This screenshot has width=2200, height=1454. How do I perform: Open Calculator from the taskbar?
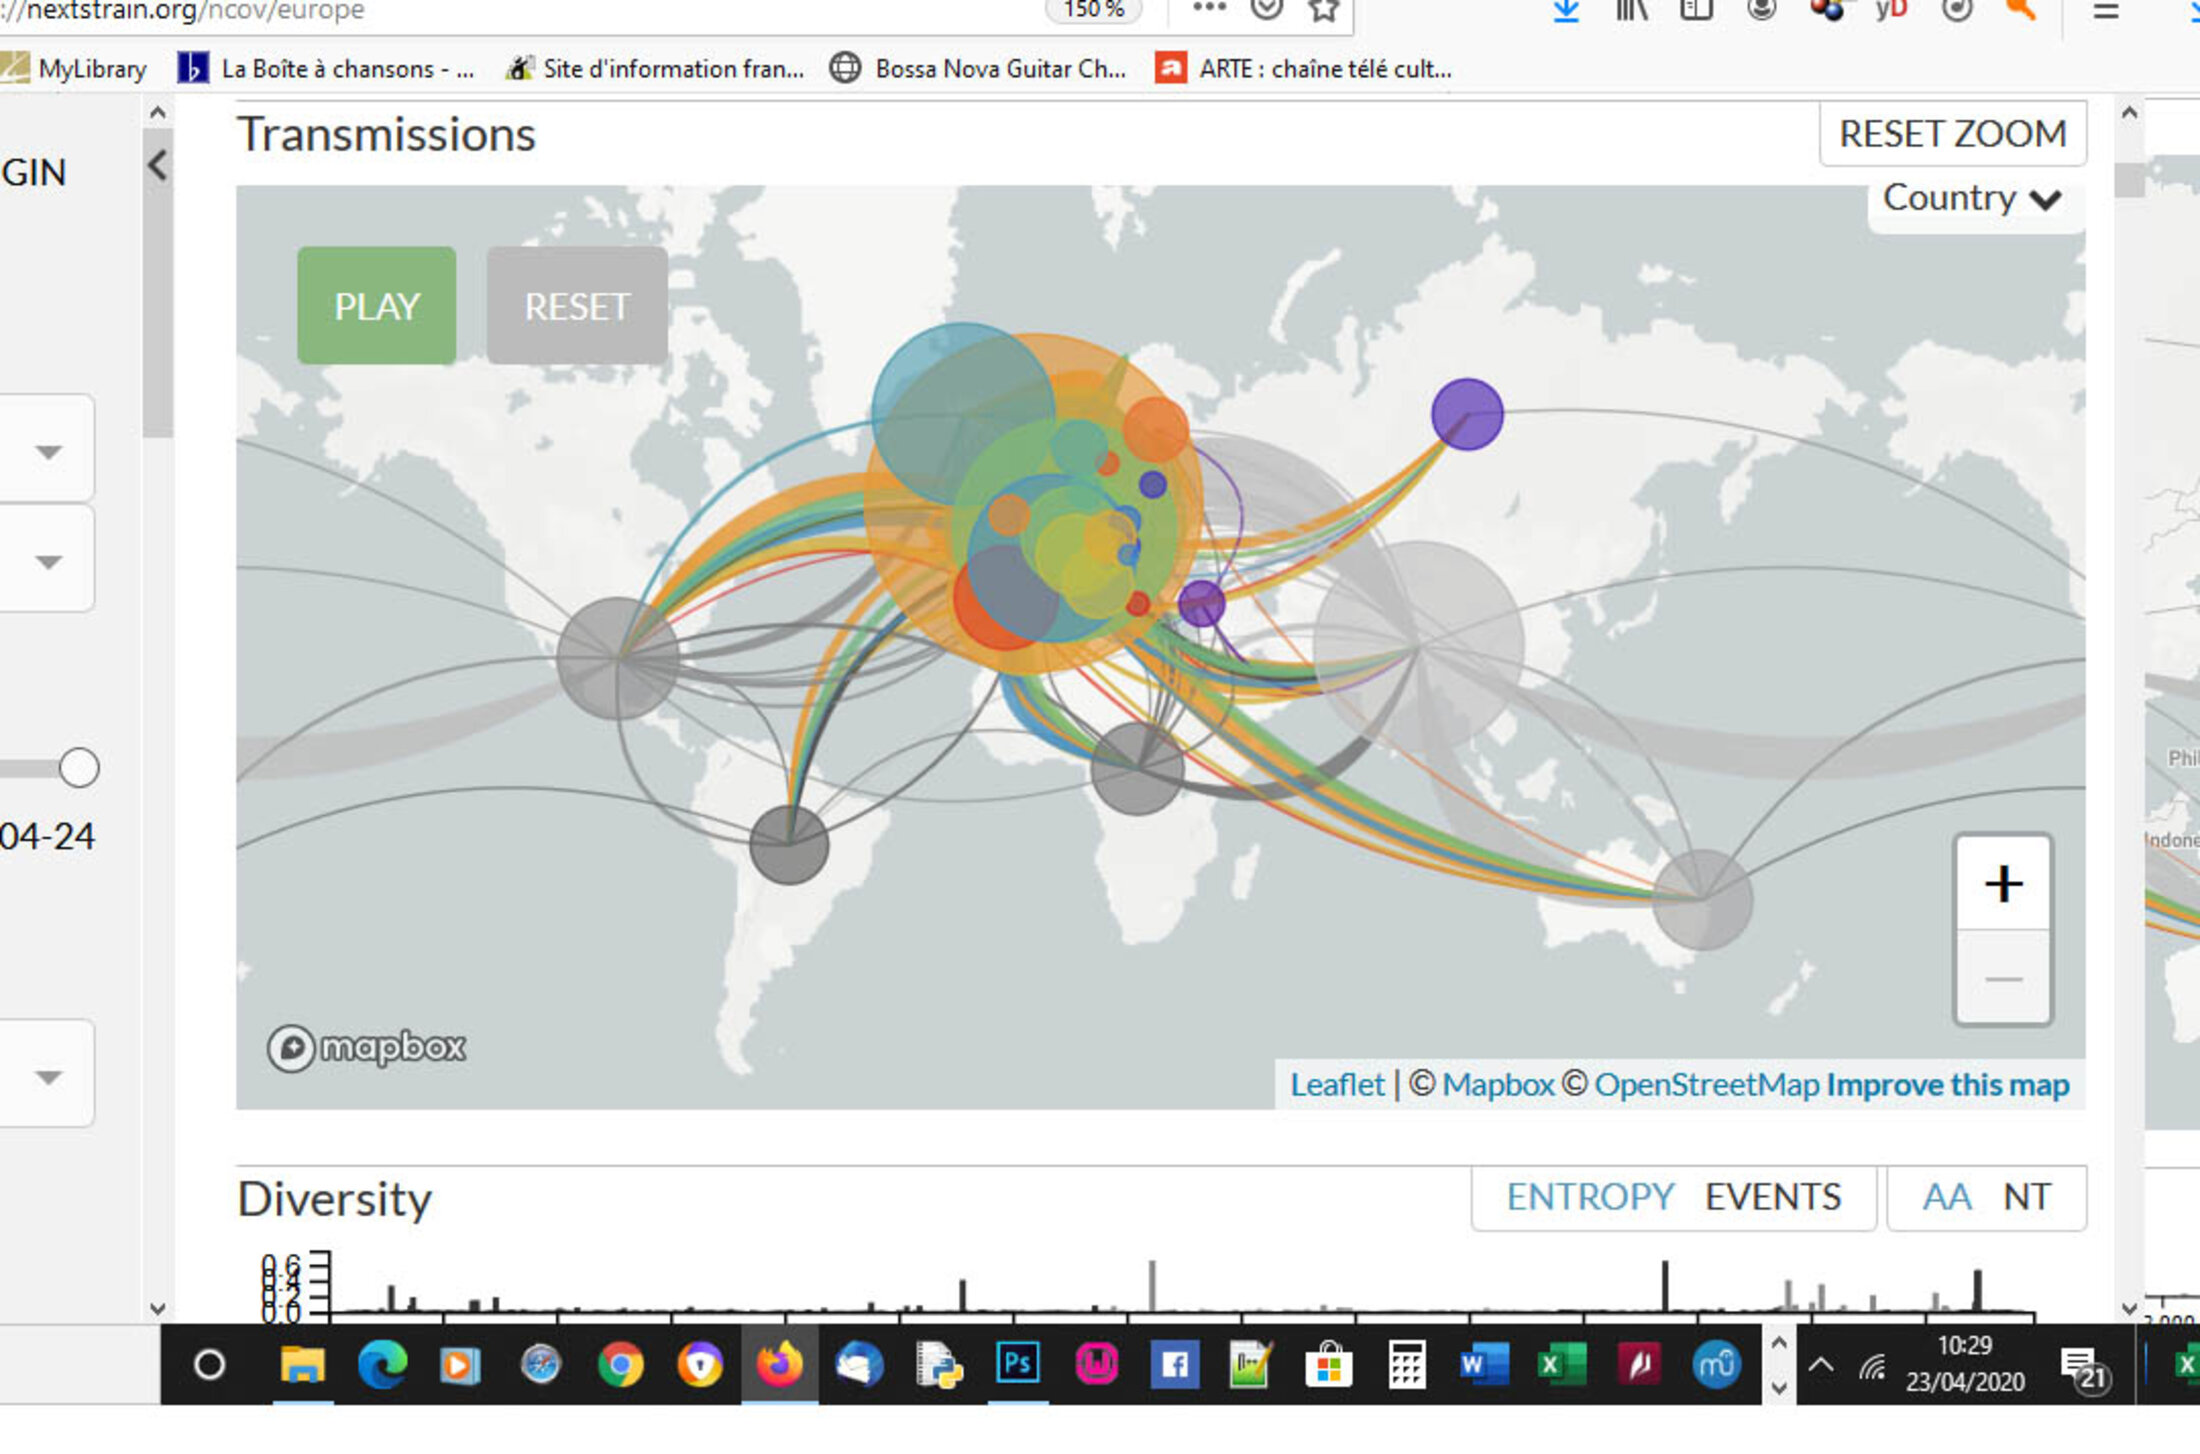point(1406,1364)
